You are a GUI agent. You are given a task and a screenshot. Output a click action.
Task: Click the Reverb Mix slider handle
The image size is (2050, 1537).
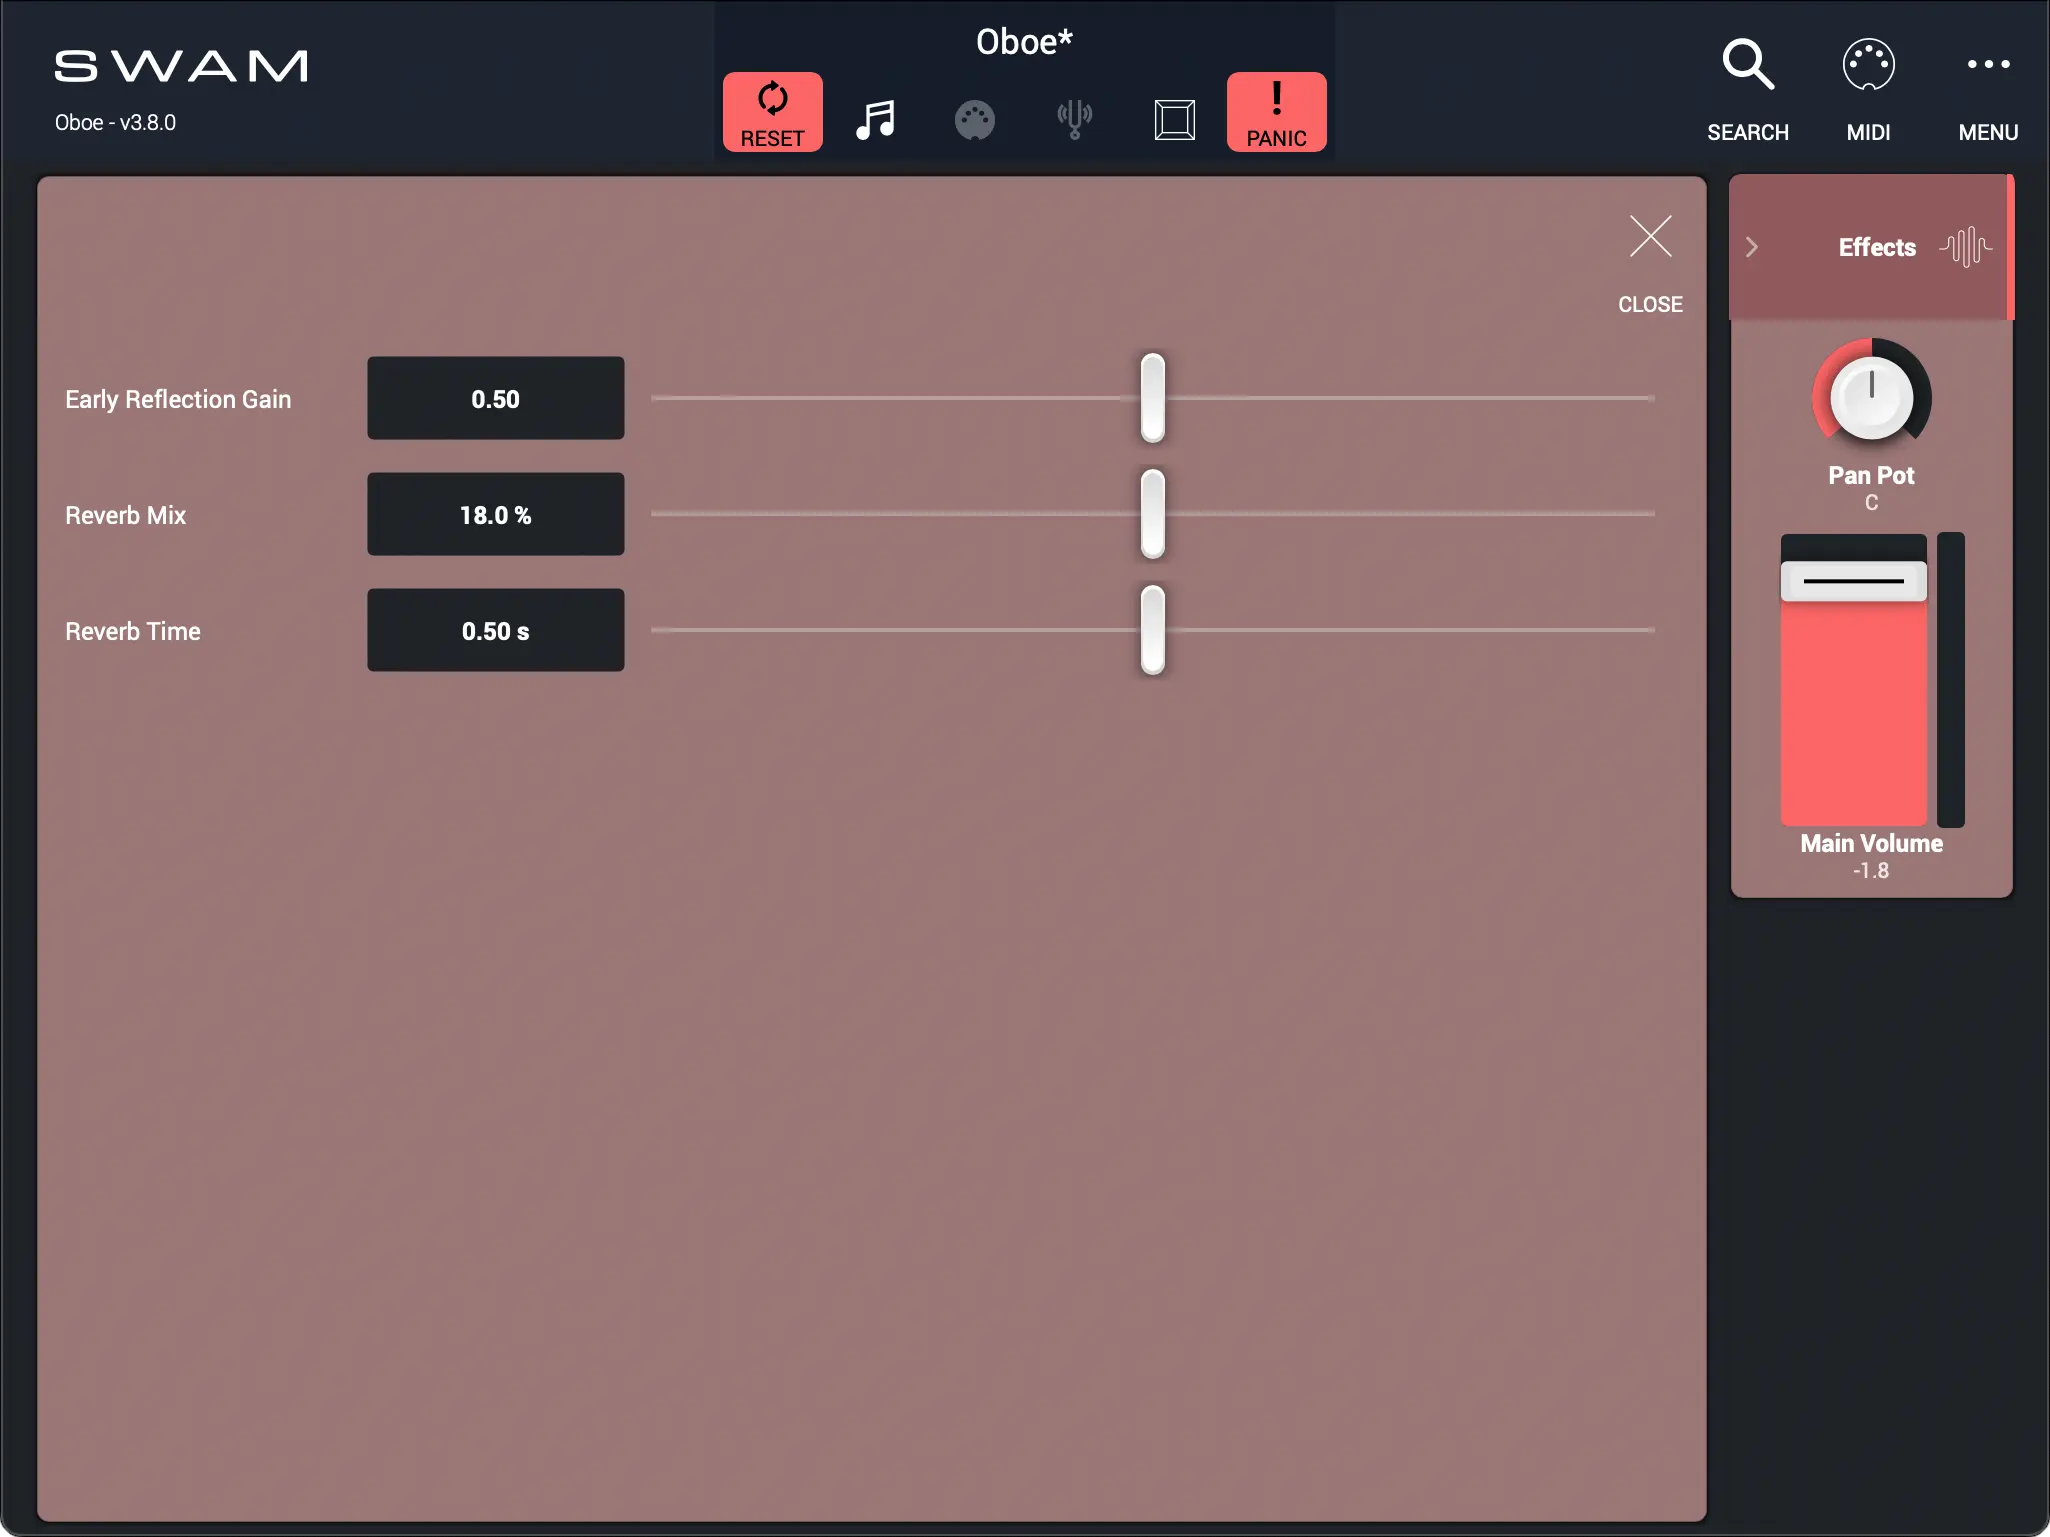1152,514
